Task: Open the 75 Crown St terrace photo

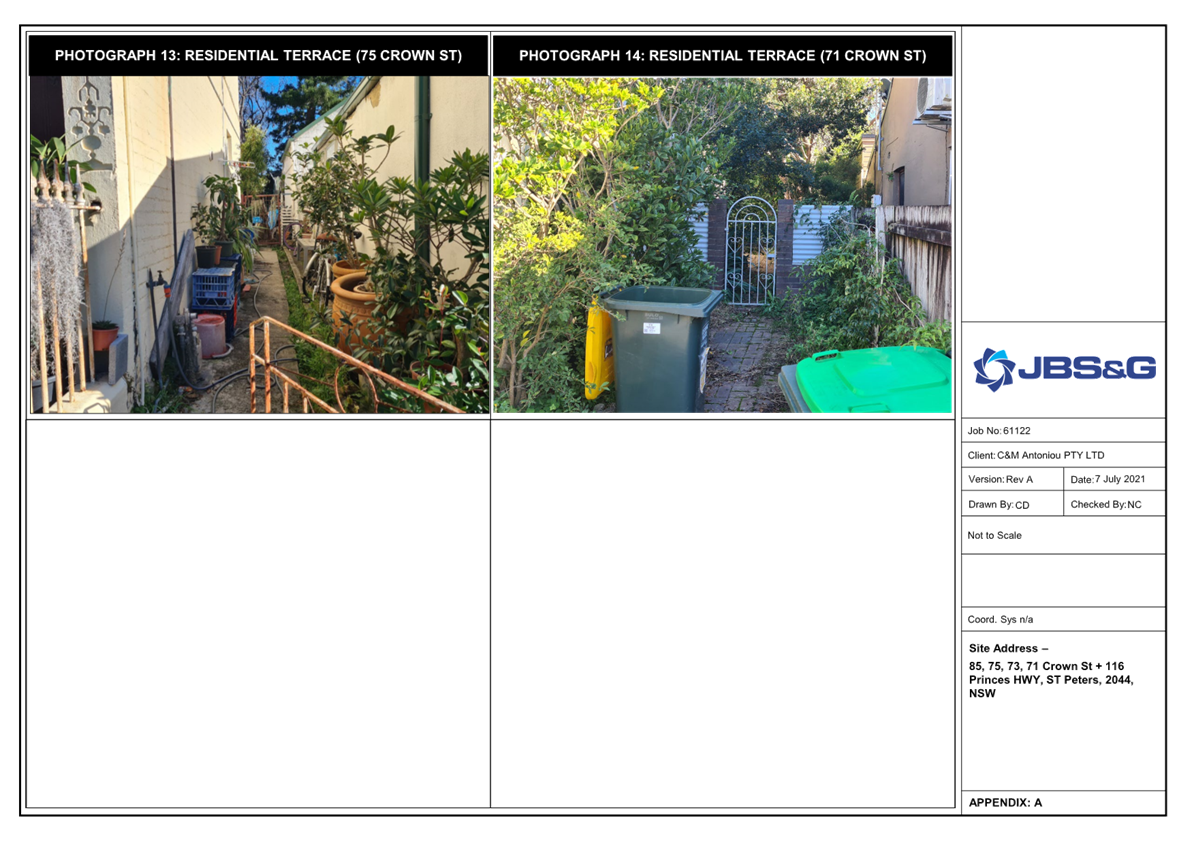Action: (259, 244)
